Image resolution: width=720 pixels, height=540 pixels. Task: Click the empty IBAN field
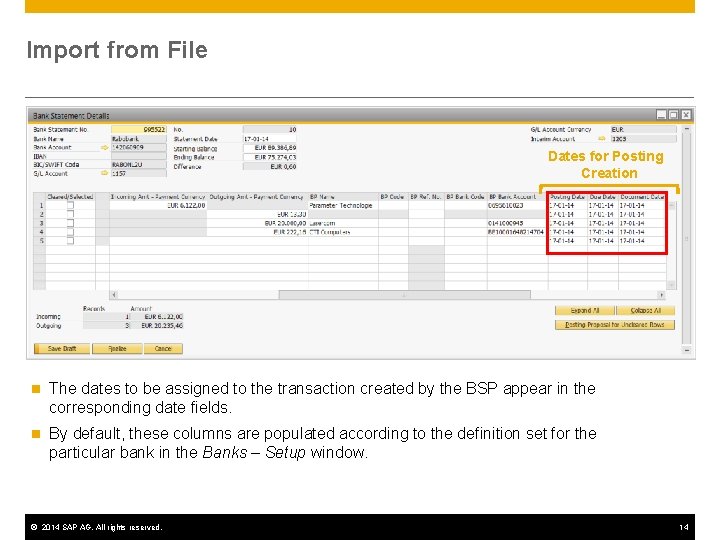139,156
